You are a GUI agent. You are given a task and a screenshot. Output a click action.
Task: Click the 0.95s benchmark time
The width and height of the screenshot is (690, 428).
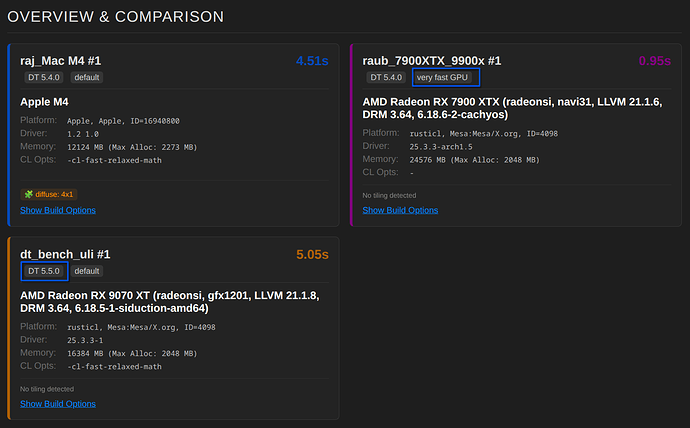[654, 61]
